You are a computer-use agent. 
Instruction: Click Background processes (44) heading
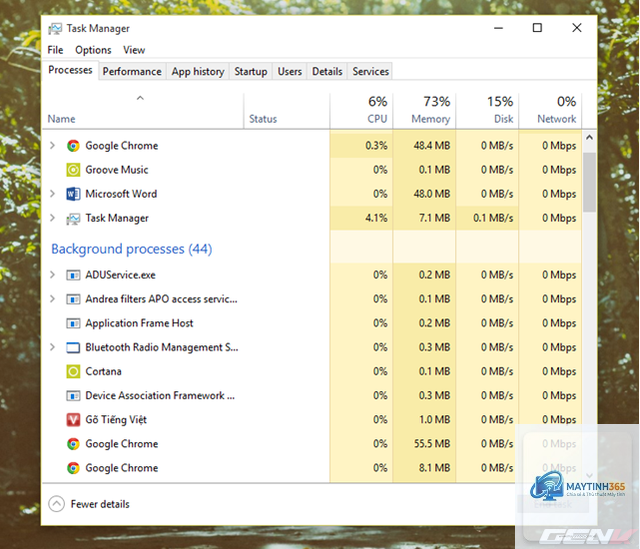point(131,249)
